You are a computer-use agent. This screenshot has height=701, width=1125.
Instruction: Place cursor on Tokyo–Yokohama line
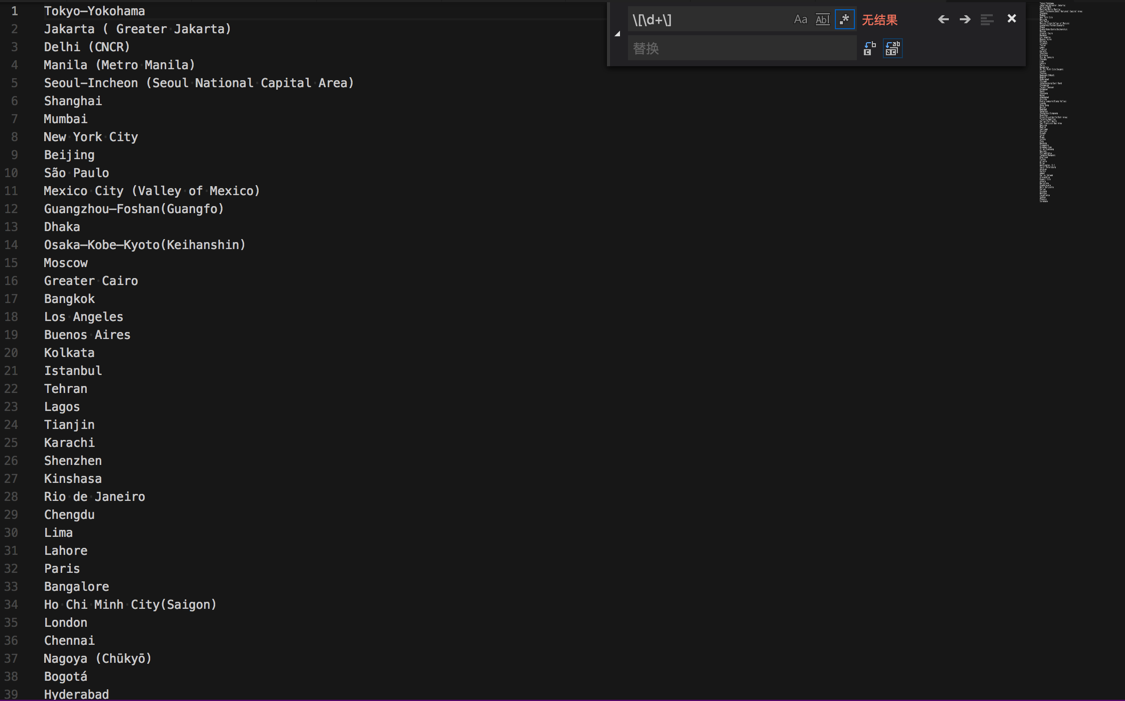tap(94, 11)
